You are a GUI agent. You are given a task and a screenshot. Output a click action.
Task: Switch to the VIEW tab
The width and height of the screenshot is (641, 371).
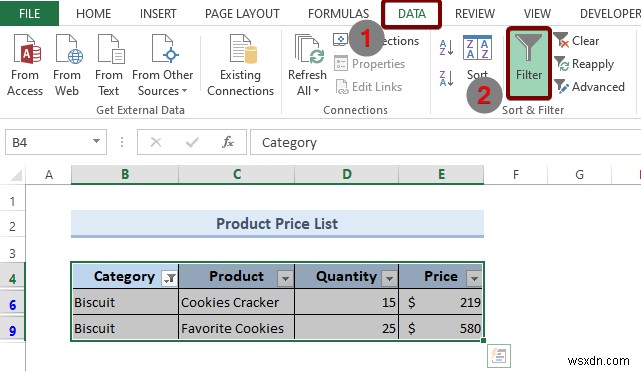pyautogui.click(x=537, y=13)
